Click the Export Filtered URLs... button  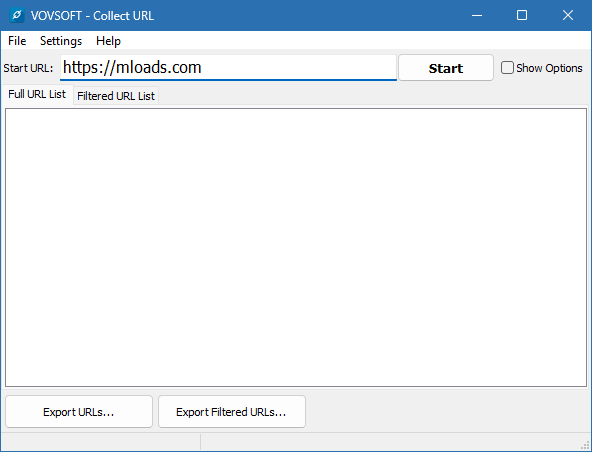[x=231, y=412]
